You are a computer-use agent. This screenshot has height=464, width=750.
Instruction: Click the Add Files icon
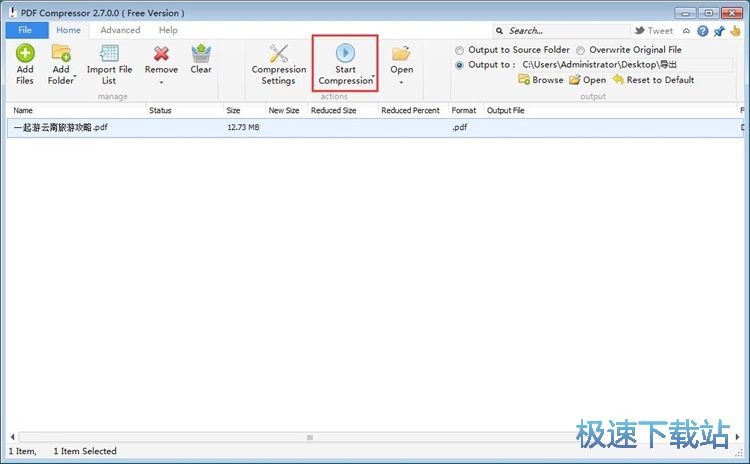[x=25, y=53]
